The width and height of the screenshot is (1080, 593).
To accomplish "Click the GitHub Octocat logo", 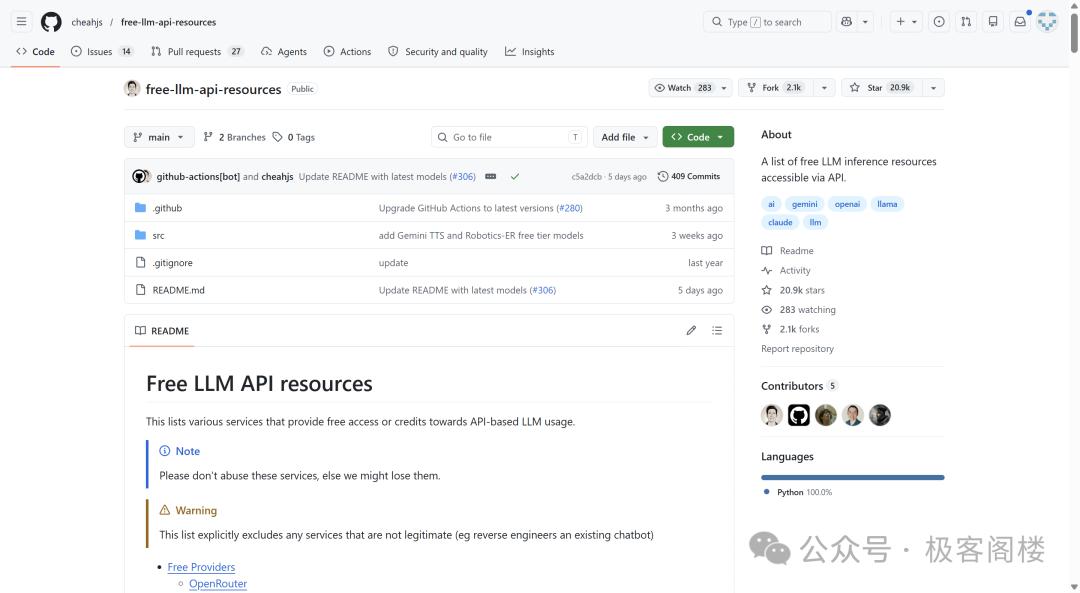I will tap(51, 22).
